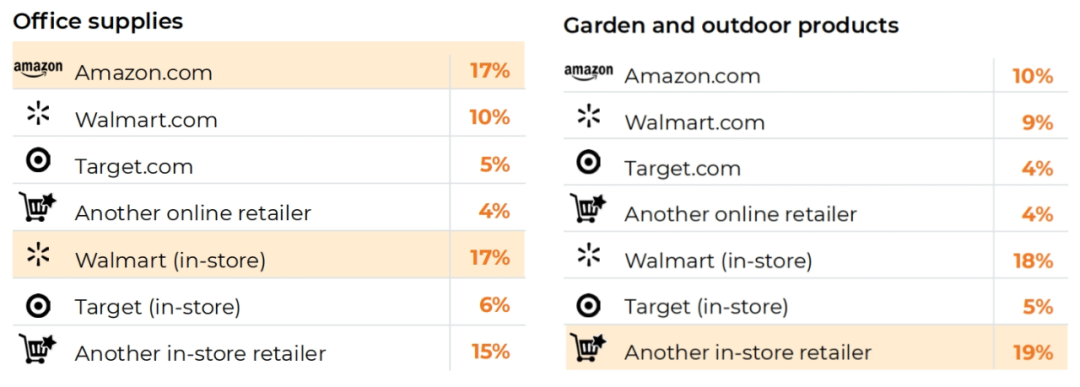Click the 18% value for Walmart (in-store) in Garden section
Image resolution: width=1080 pixels, height=387 pixels.
coord(1033,261)
